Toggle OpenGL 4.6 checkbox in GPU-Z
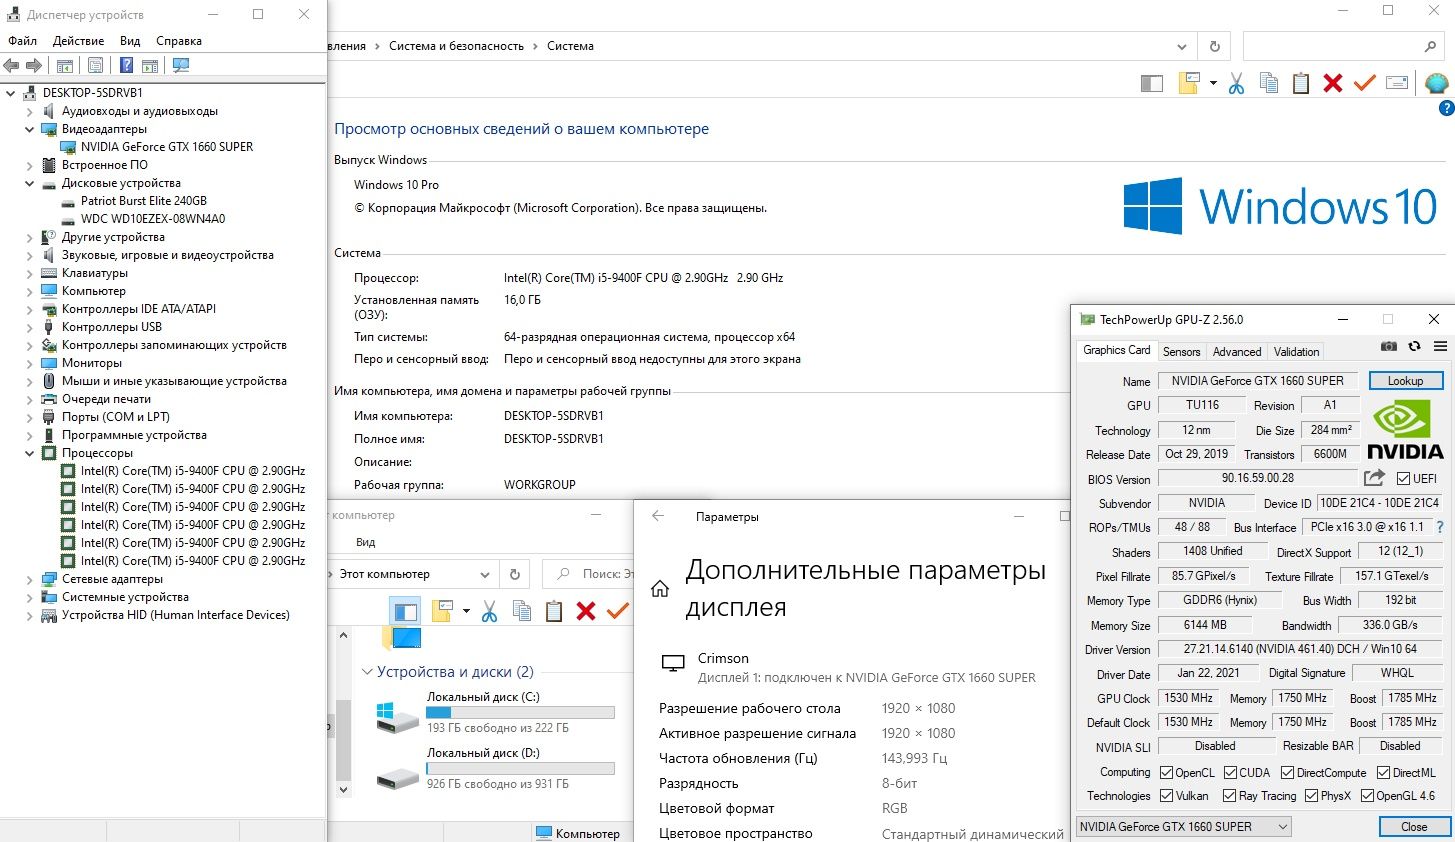 [x=1367, y=796]
